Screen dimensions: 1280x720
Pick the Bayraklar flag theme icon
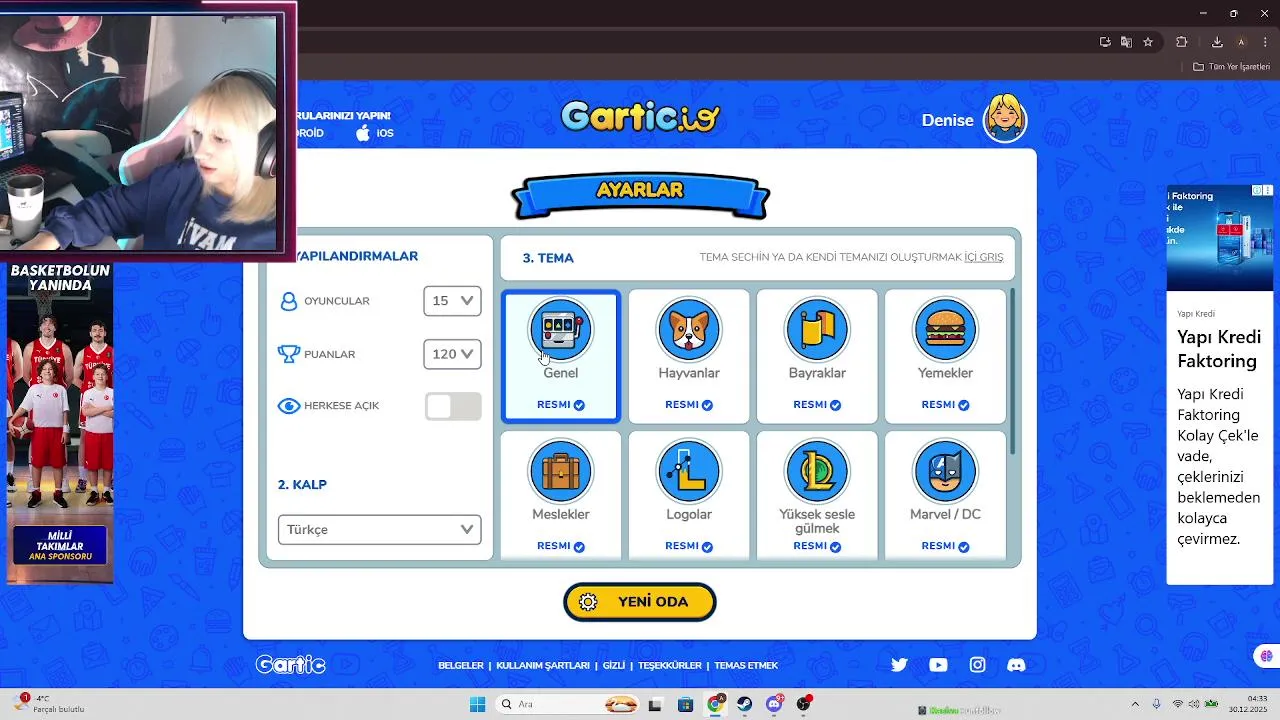coord(817,330)
